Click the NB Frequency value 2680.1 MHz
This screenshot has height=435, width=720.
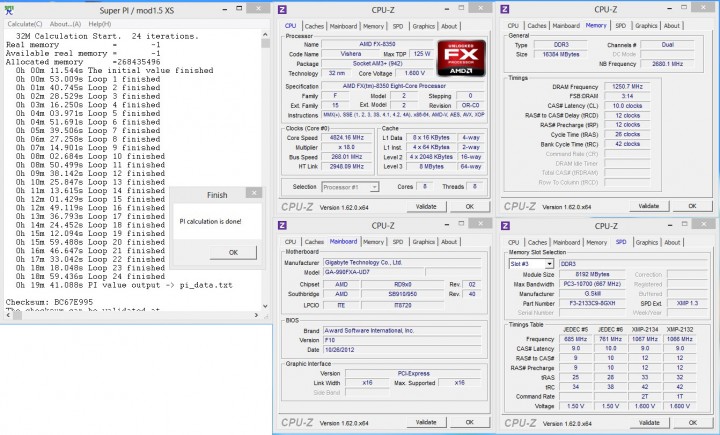pyautogui.click(x=667, y=64)
